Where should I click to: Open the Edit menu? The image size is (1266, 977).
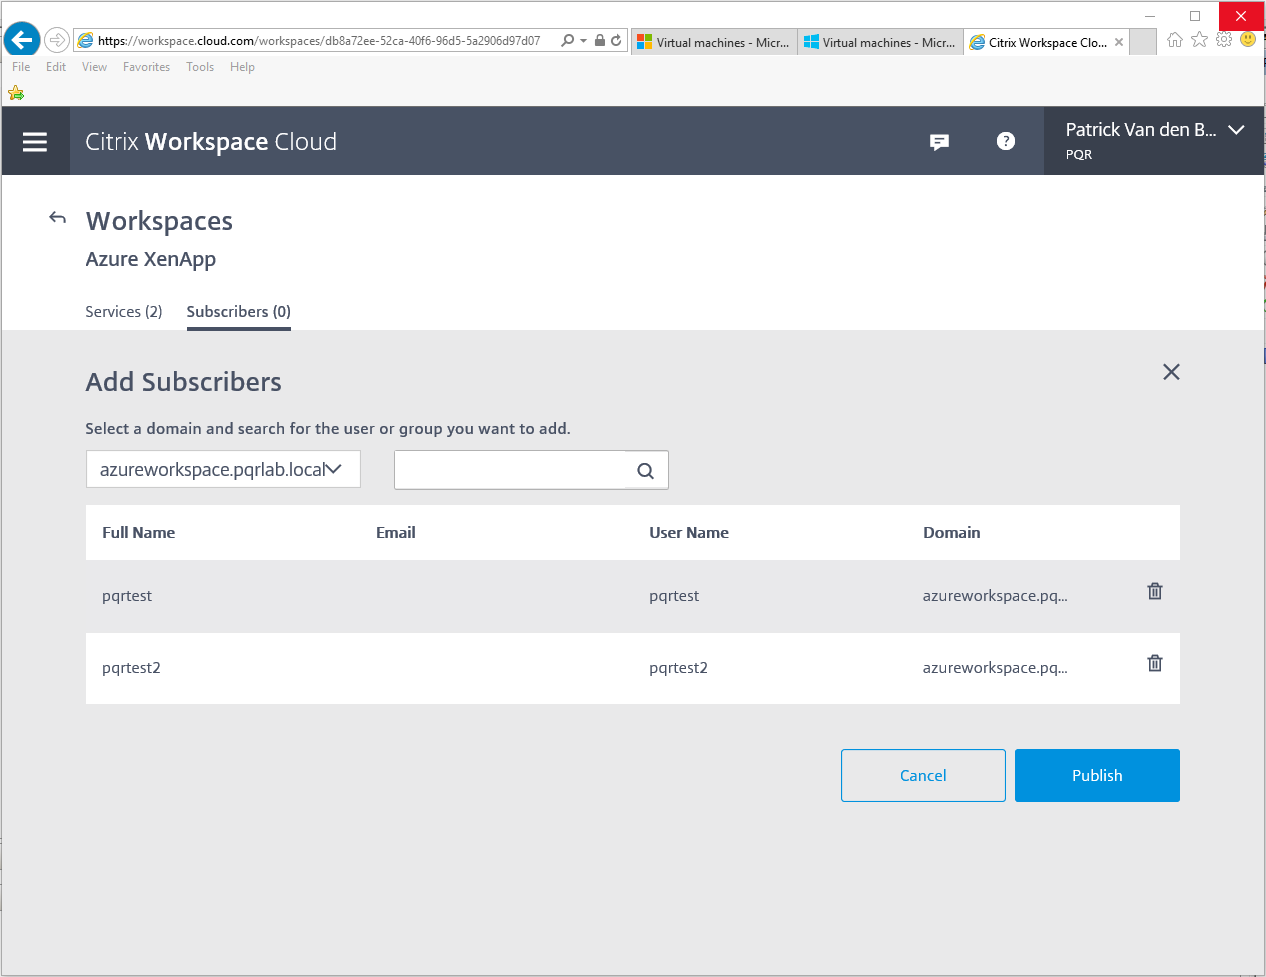56,67
